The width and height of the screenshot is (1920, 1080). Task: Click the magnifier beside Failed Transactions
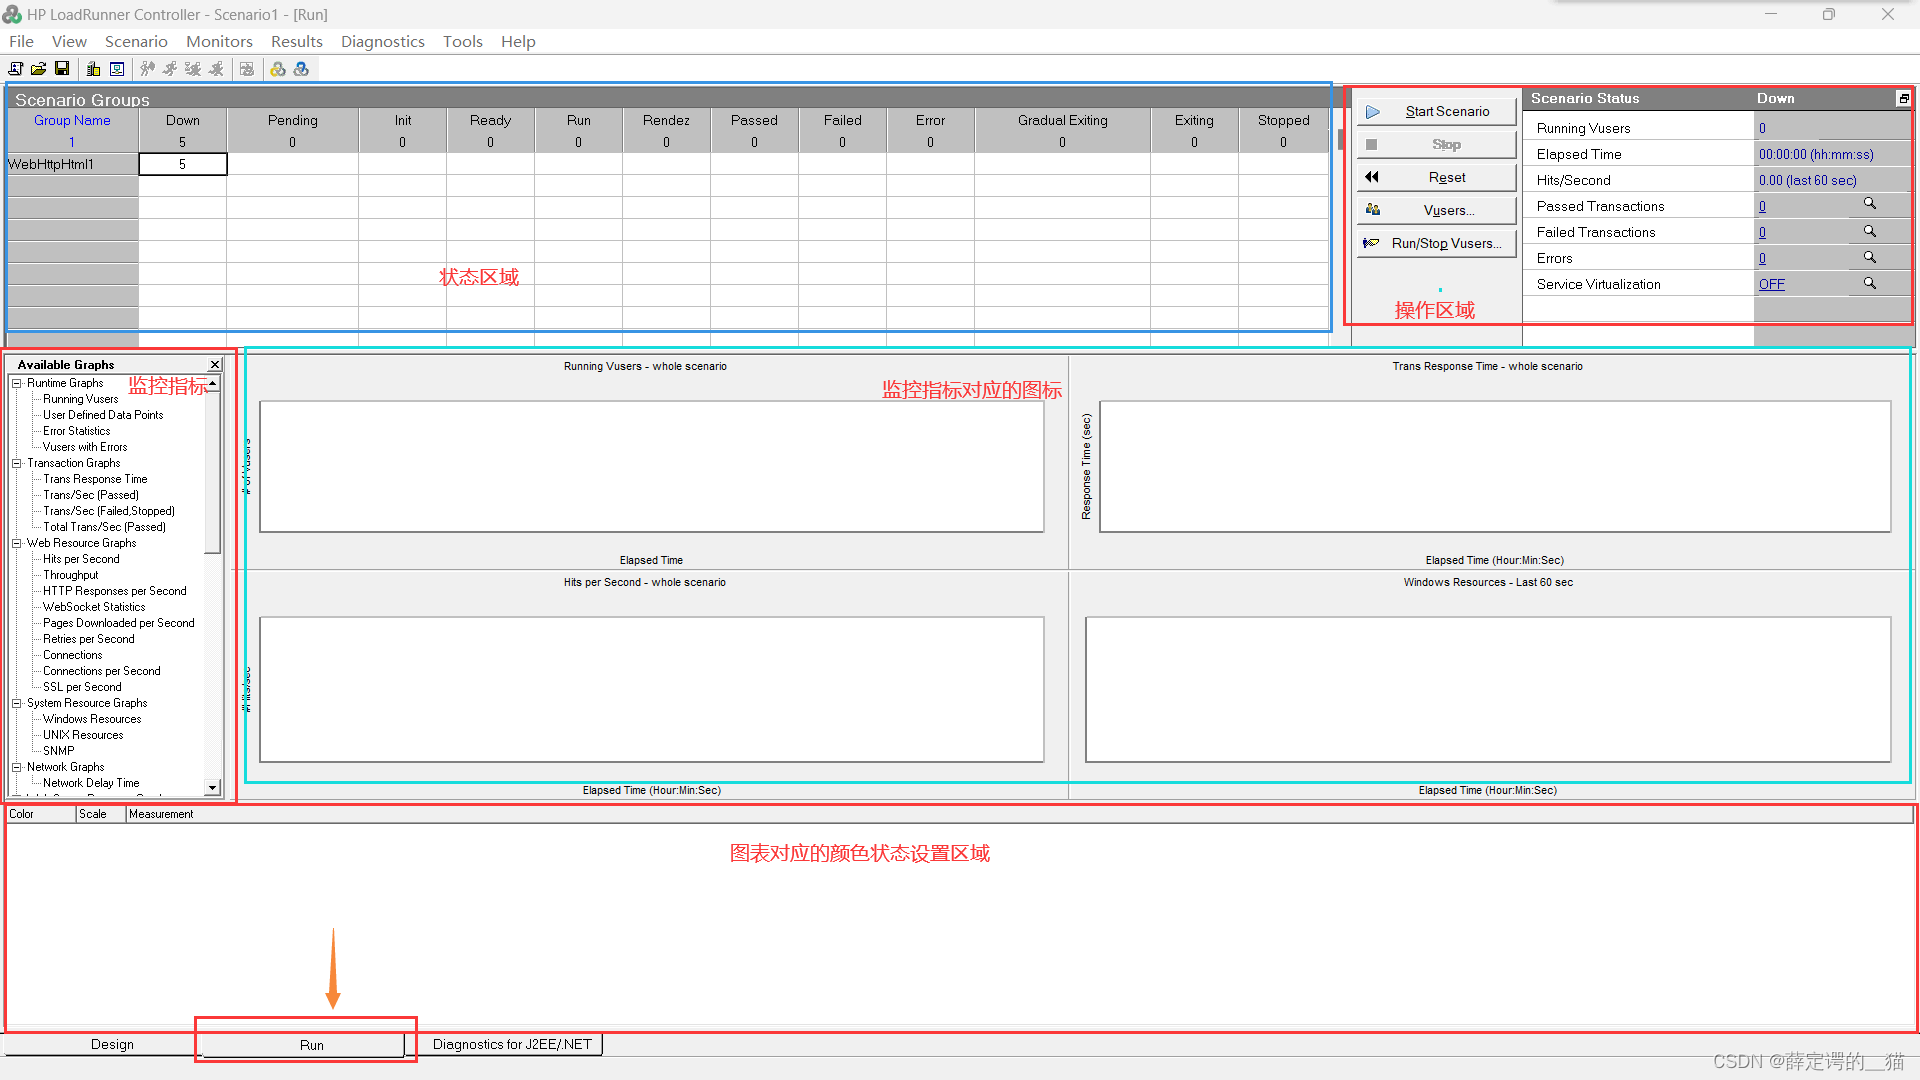pos(1868,231)
